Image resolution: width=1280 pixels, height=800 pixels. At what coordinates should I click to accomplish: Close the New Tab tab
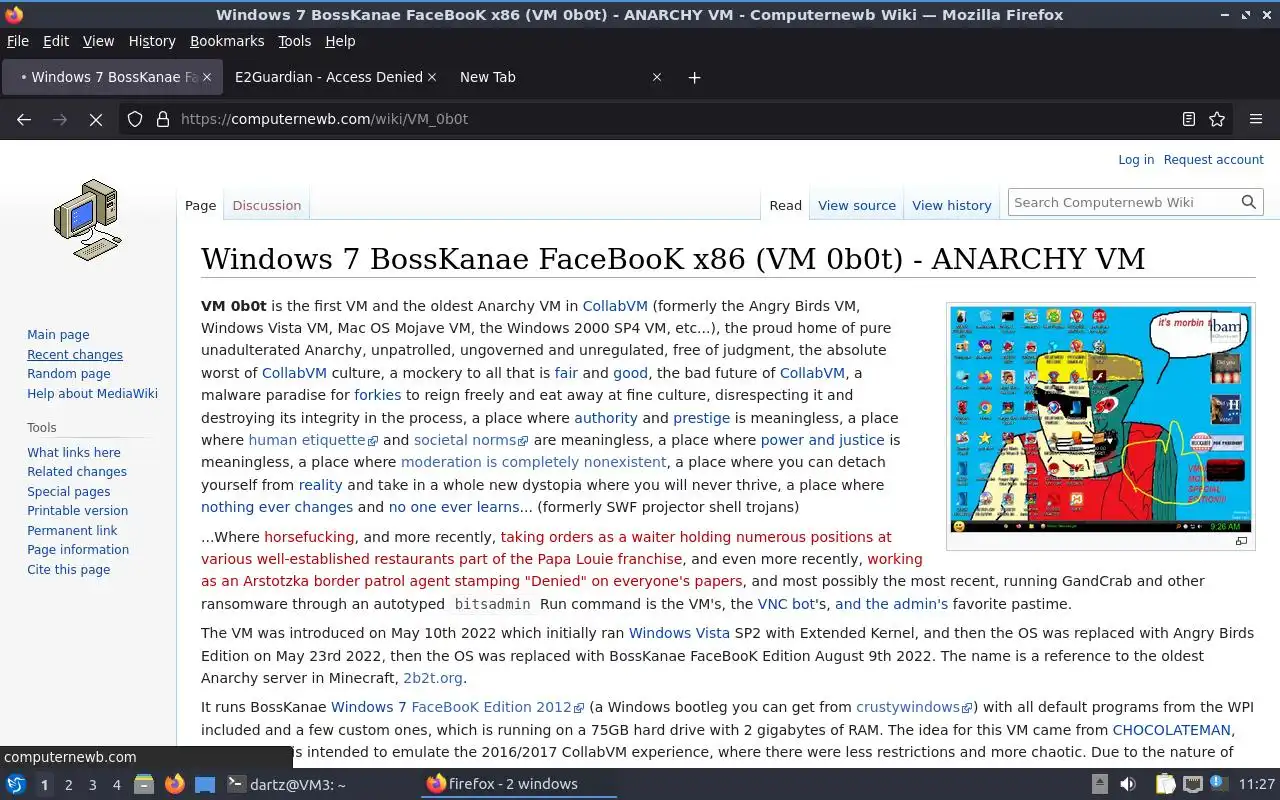(657, 77)
